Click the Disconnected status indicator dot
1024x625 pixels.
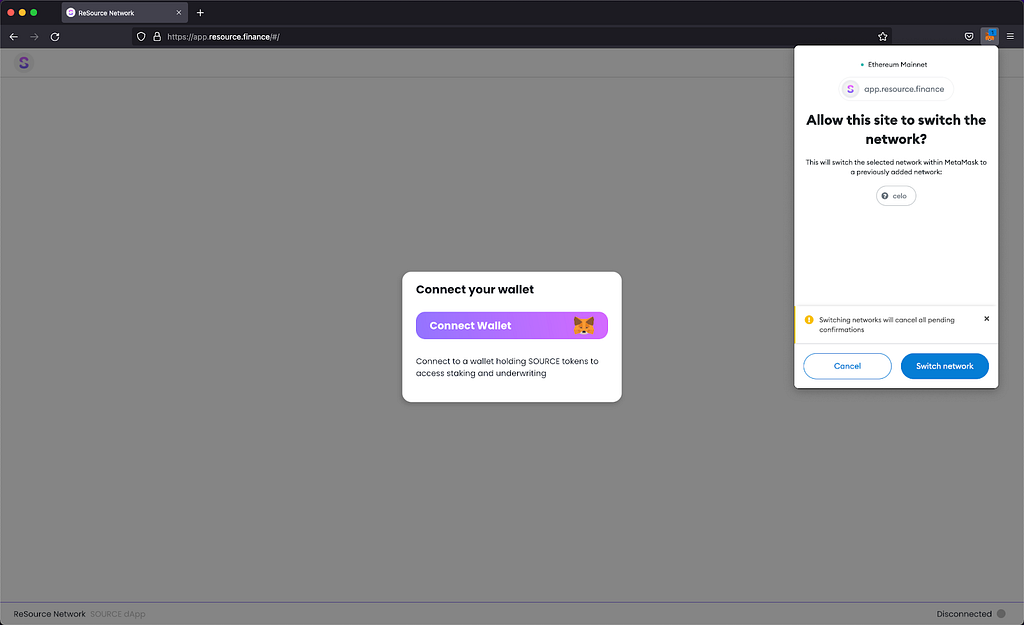pyautogui.click(x=1001, y=614)
